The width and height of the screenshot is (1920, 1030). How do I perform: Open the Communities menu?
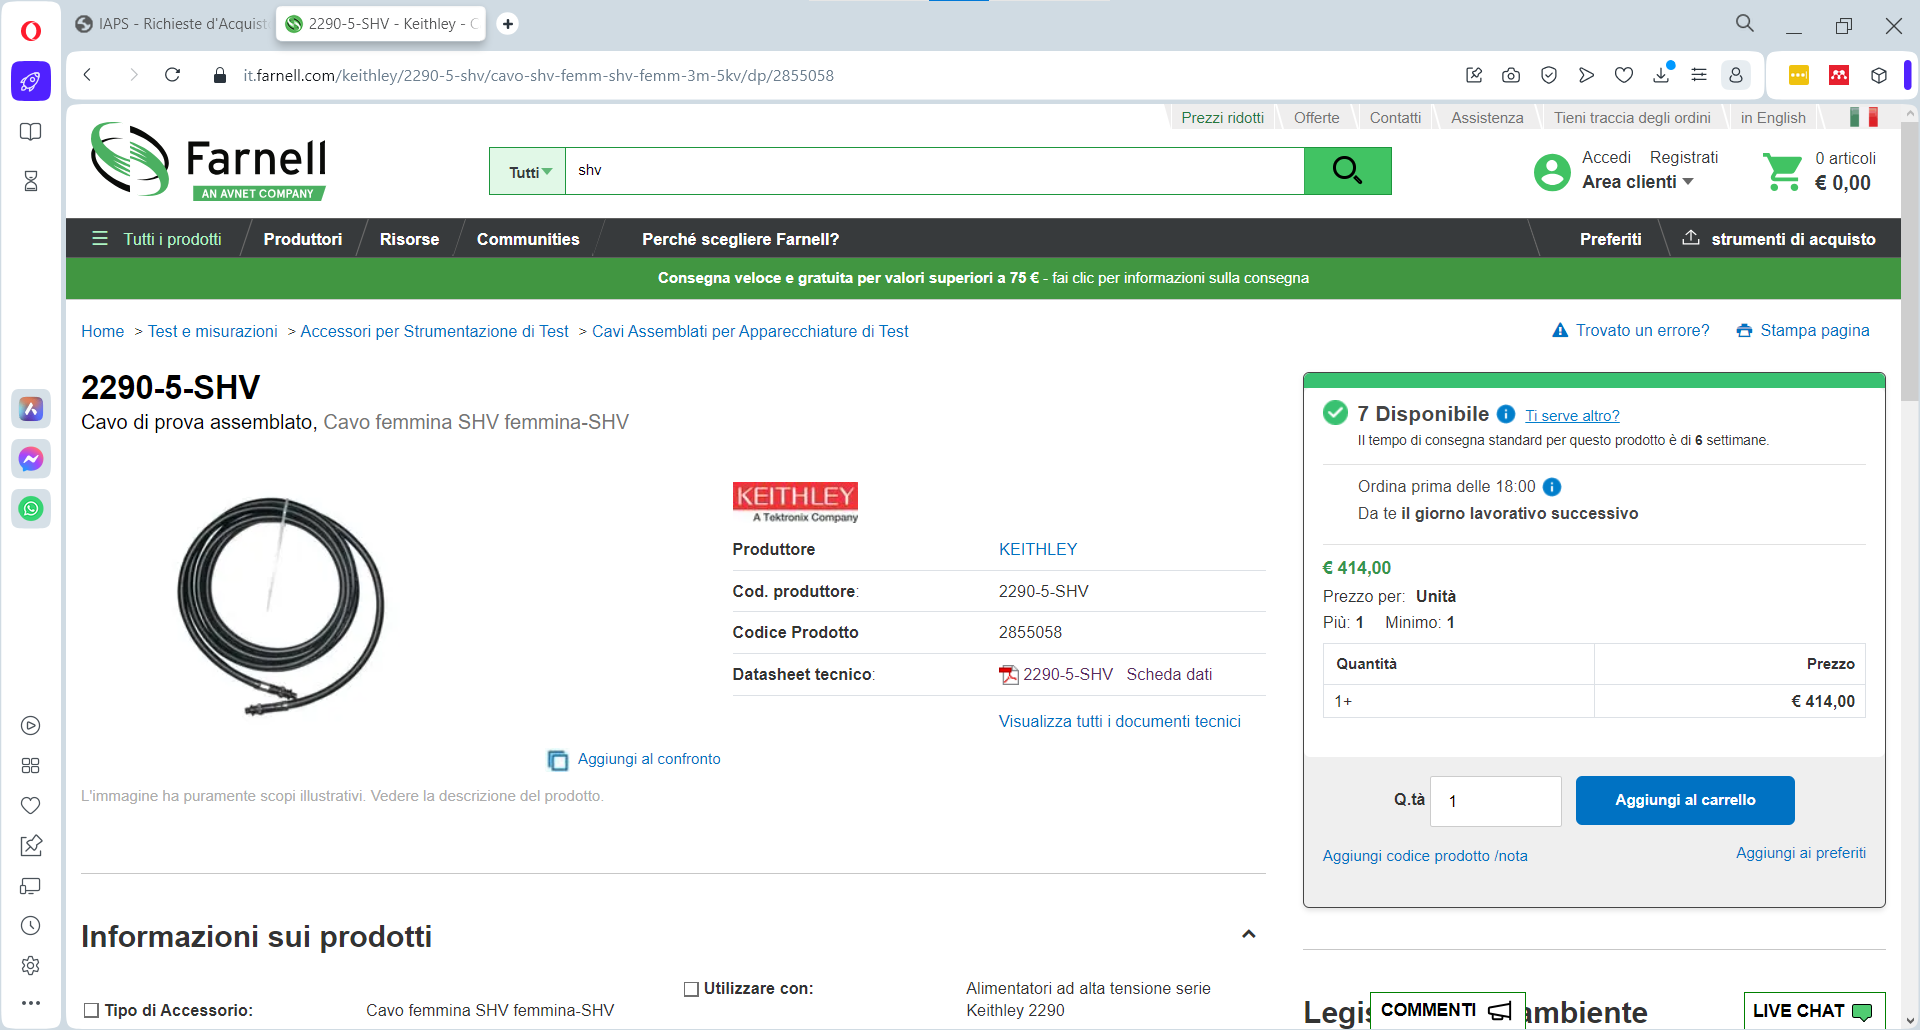(528, 239)
